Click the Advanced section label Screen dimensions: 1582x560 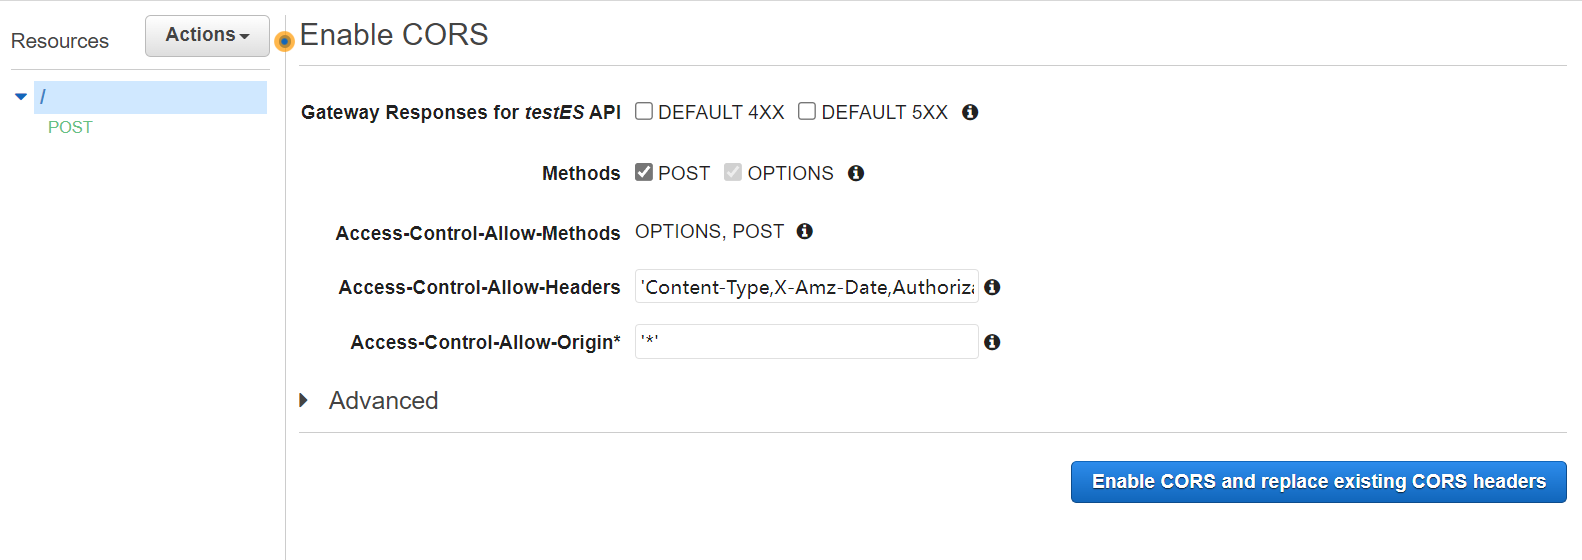coord(384,400)
